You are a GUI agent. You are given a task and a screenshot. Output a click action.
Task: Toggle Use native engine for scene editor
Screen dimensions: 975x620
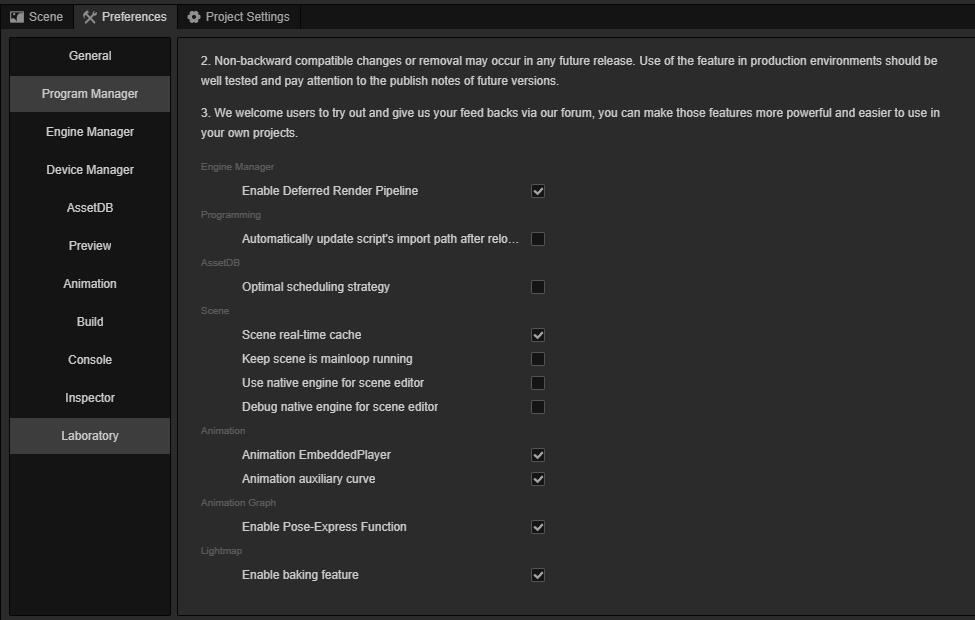pos(538,382)
